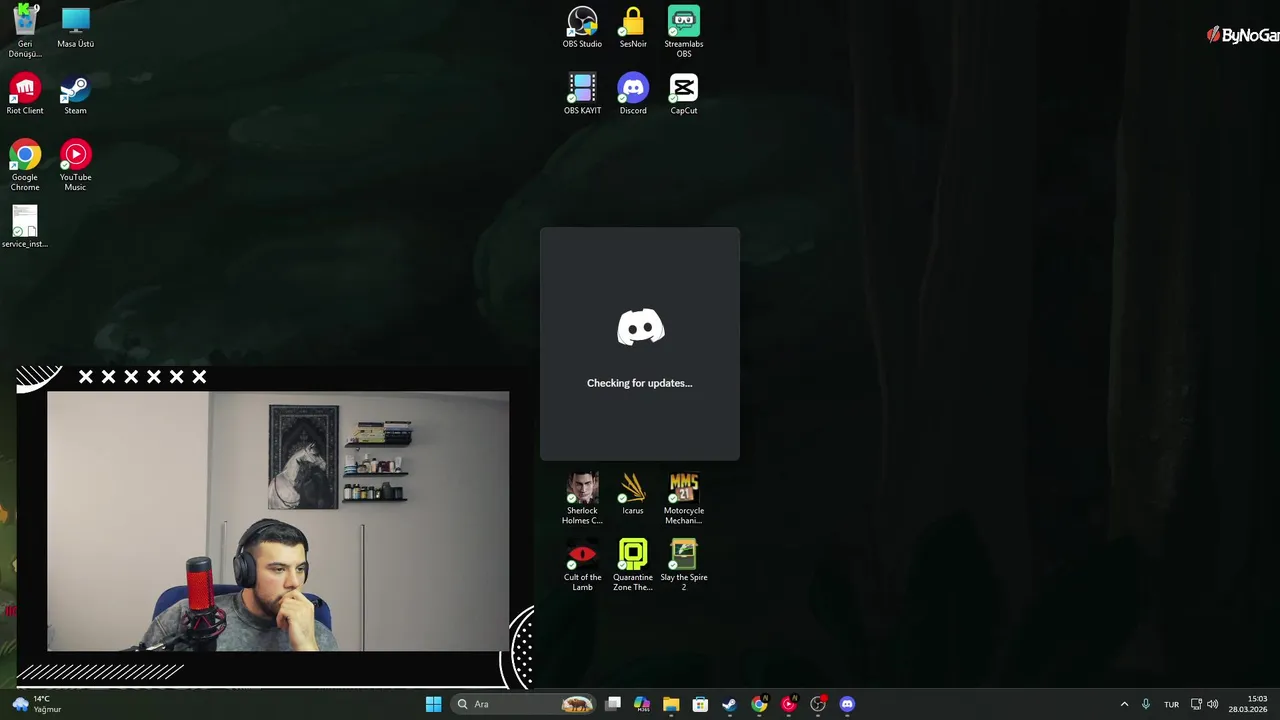
Task: Select the service_inst file on the desktop
Action: [x=25, y=227]
